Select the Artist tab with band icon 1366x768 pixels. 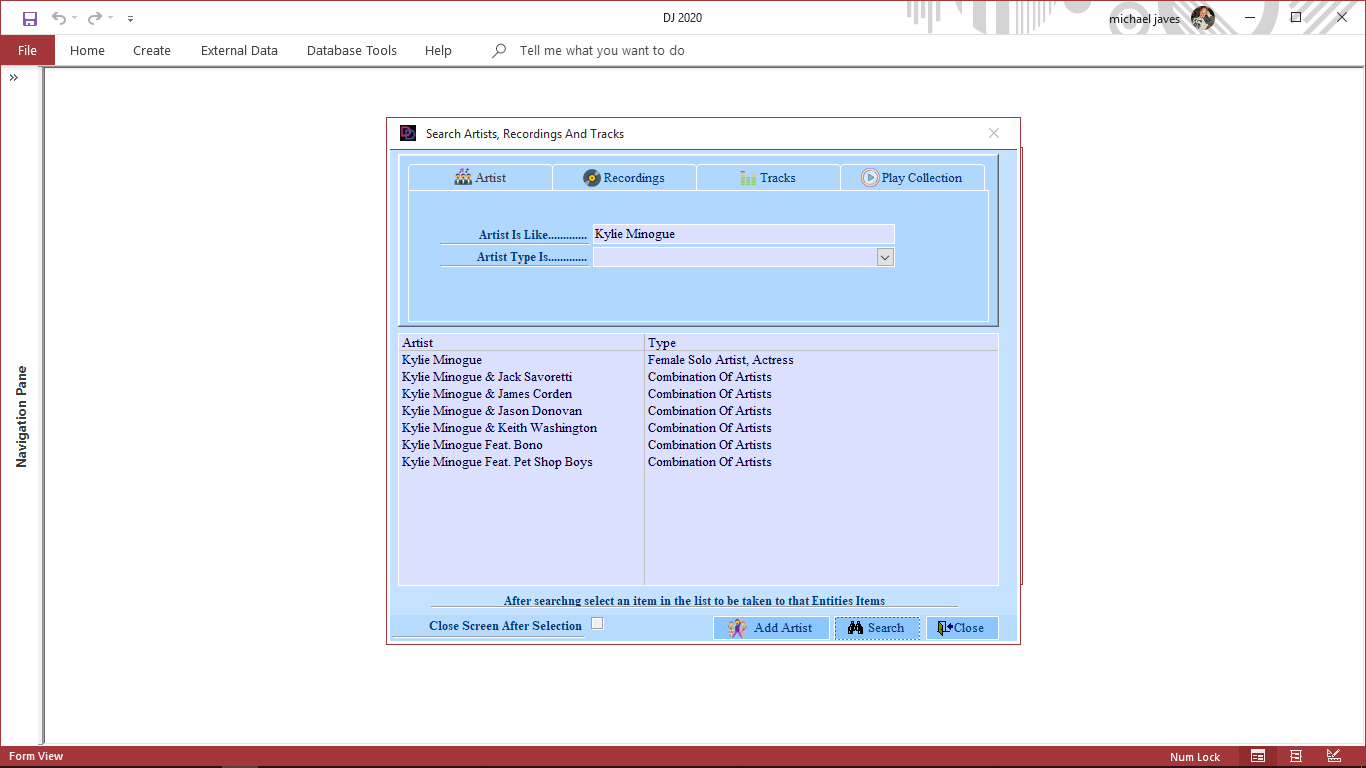(x=480, y=177)
